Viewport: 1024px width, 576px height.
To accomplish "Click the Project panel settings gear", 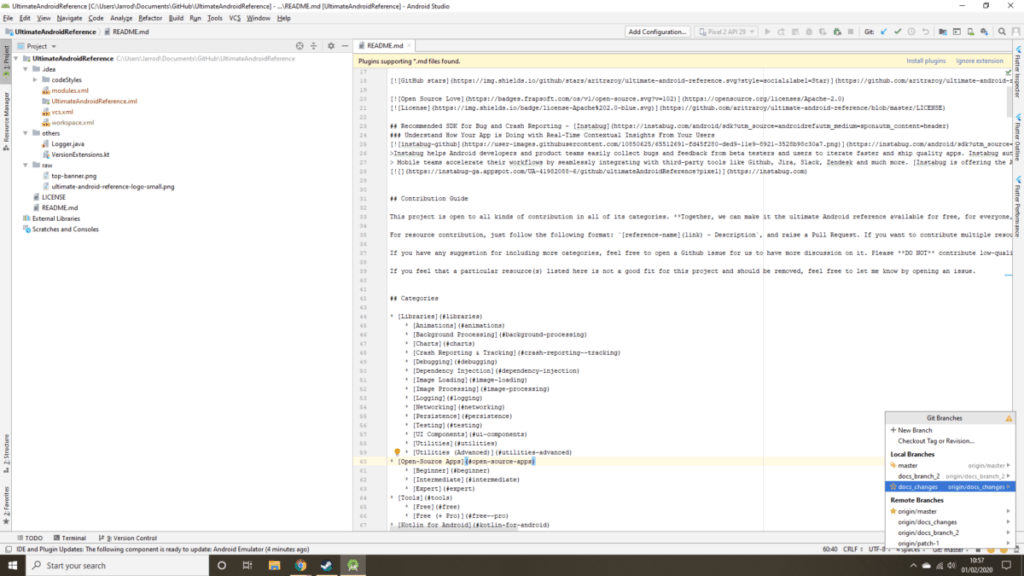I will pos(328,46).
